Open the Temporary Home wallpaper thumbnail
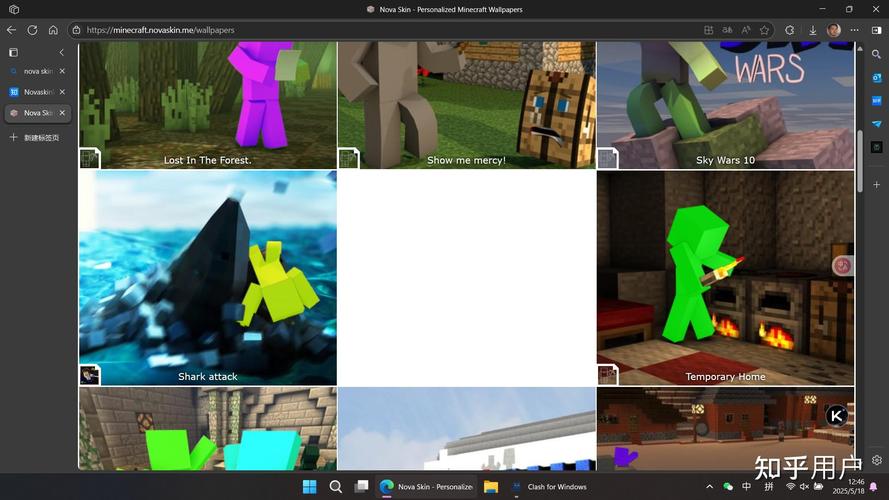This screenshot has width=889, height=500. [725, 278]
